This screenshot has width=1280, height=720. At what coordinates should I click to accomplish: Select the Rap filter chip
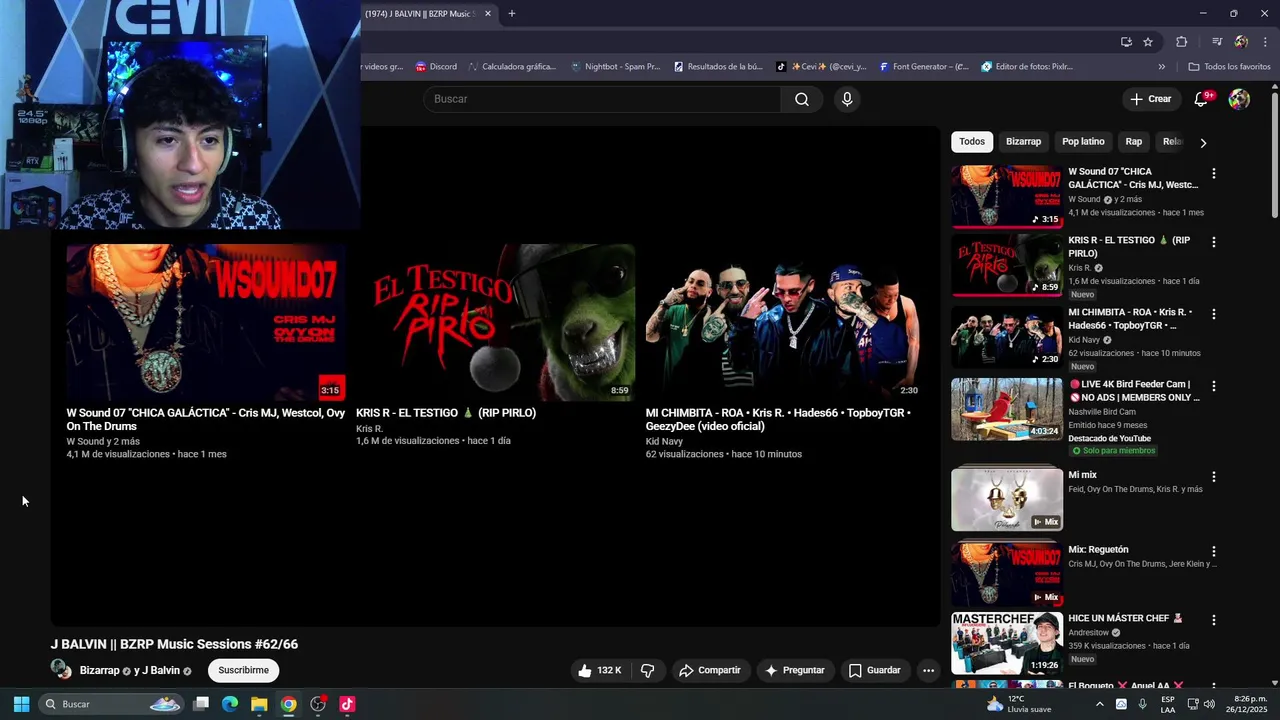pyautogui.click(x=1133, y=142)
